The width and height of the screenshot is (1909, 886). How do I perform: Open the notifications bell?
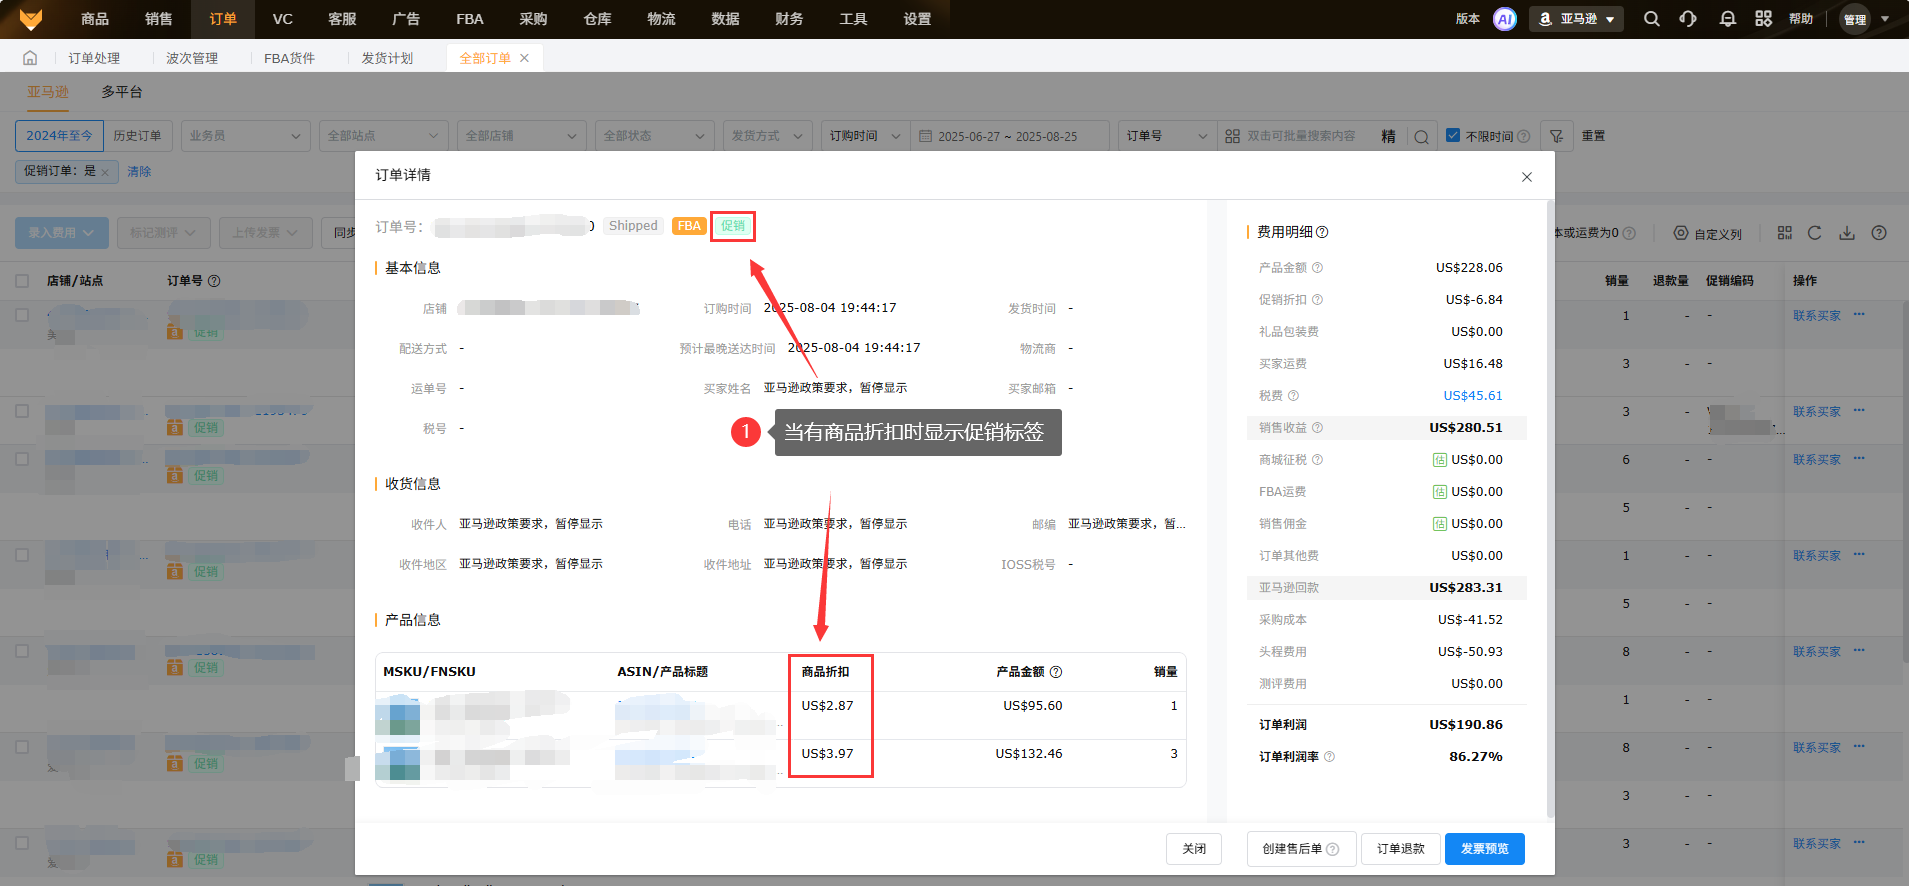click(1727, 19)
